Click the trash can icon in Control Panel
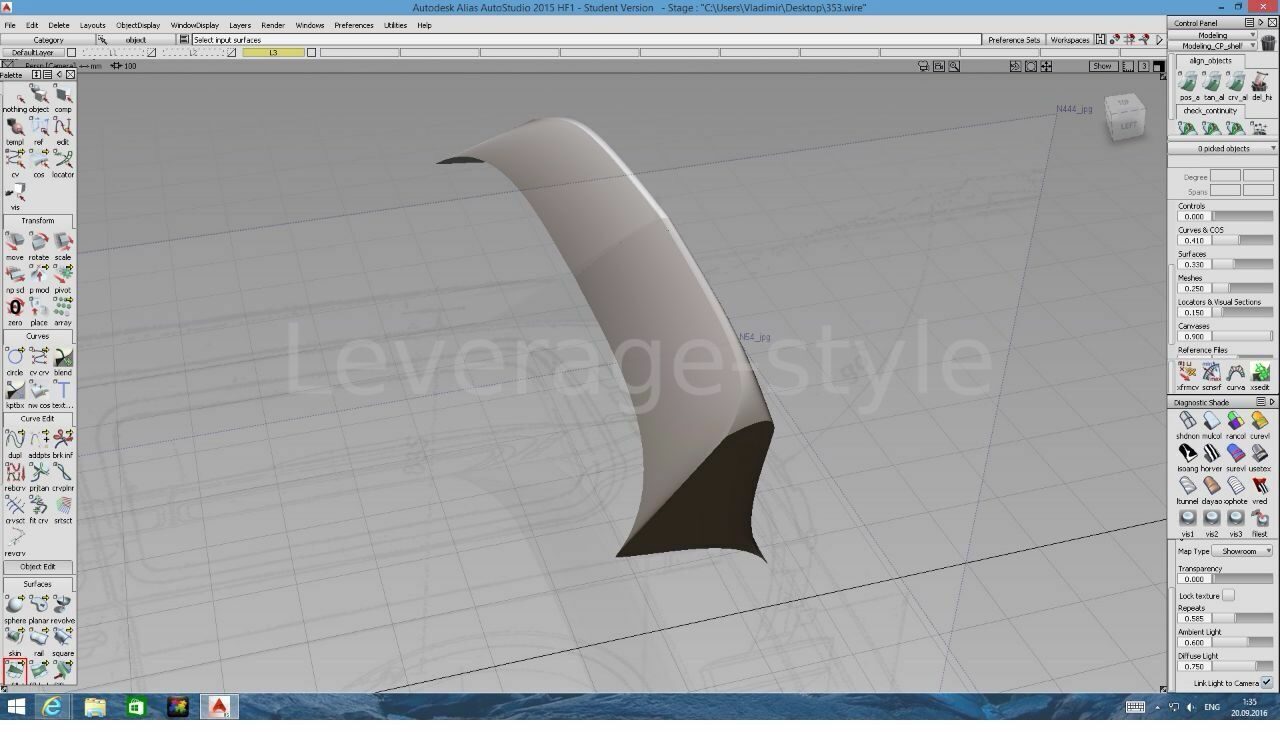Screen dimensions: 1280x732 1269,43
